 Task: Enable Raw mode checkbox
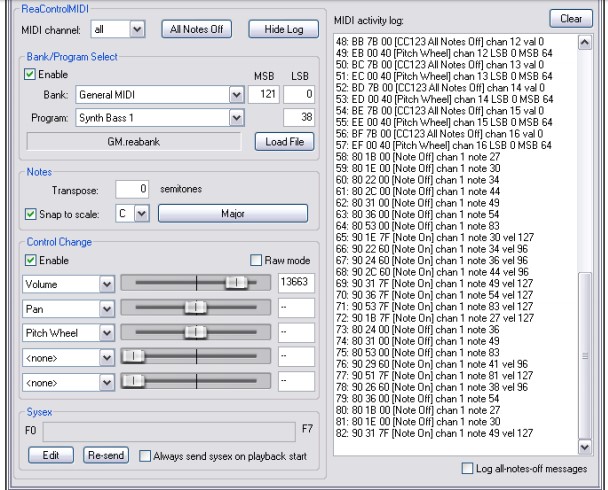(255, 260)
